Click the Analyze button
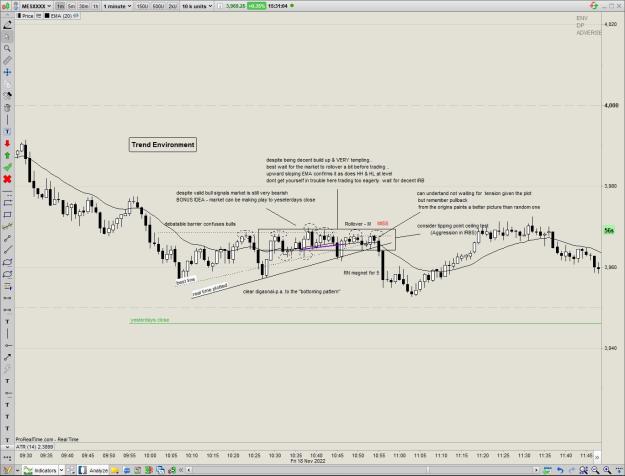Viewport: 625px width, 476px height. tap(93, 471)
